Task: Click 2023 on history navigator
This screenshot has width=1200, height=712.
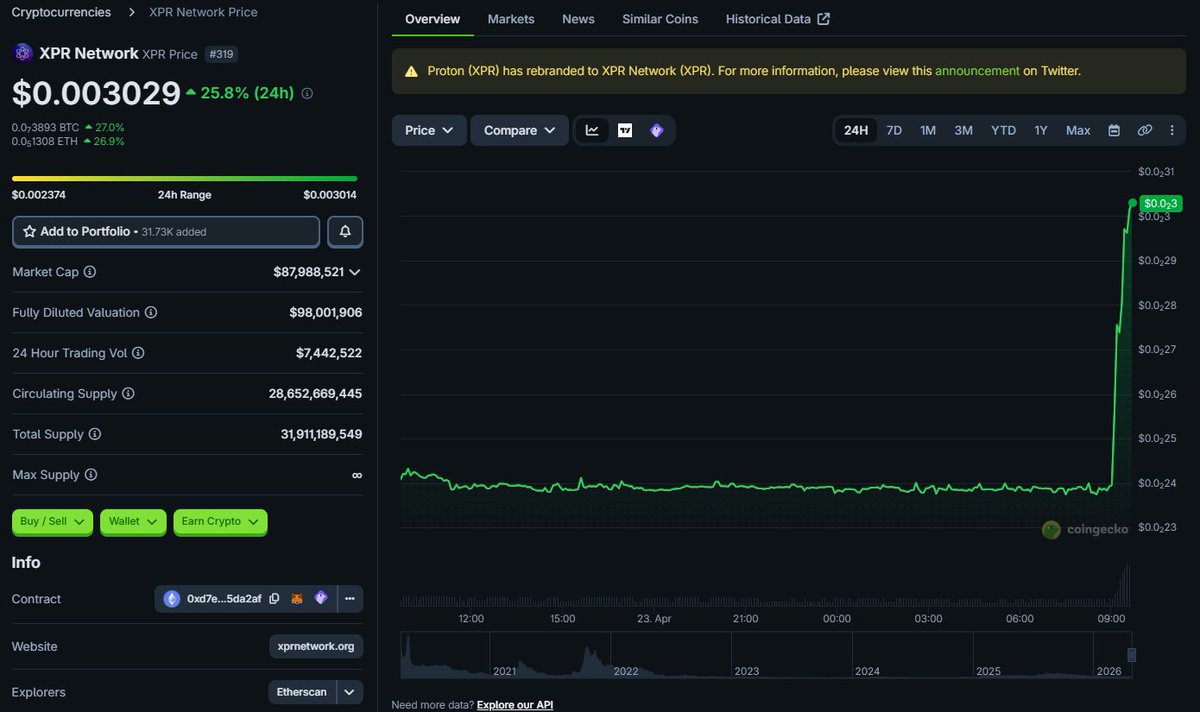Action: click(746, 671)
